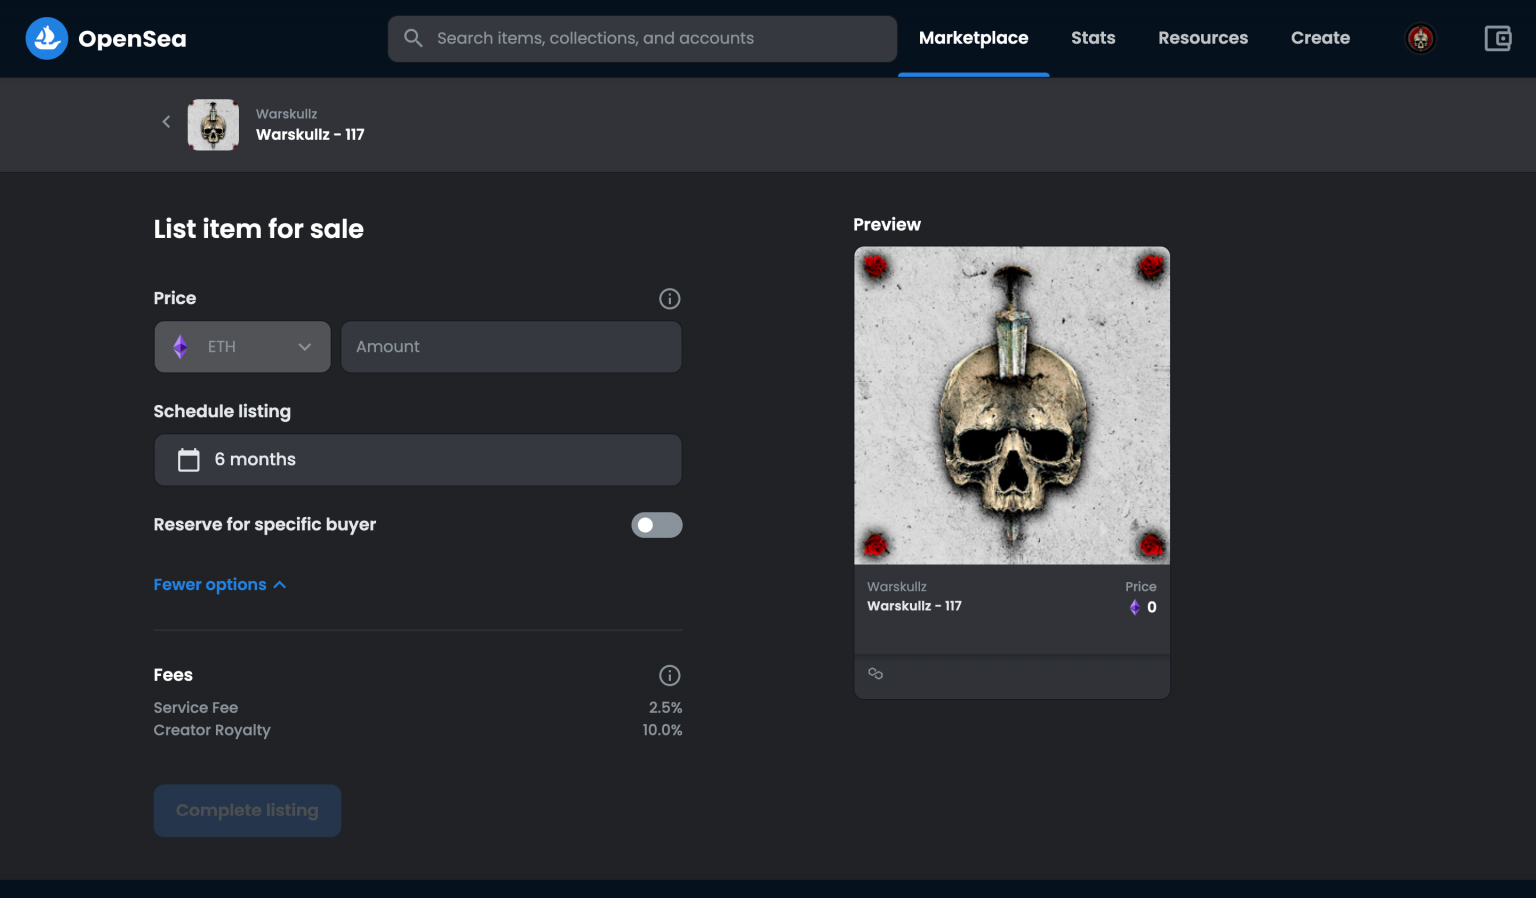This screenshot has height=898, width=1536.
Task: Click the search magnifier icon
Action: 413,38
